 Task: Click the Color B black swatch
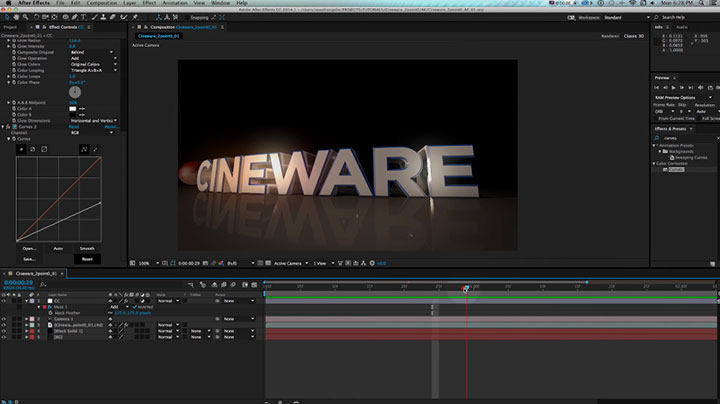point(73,115)
